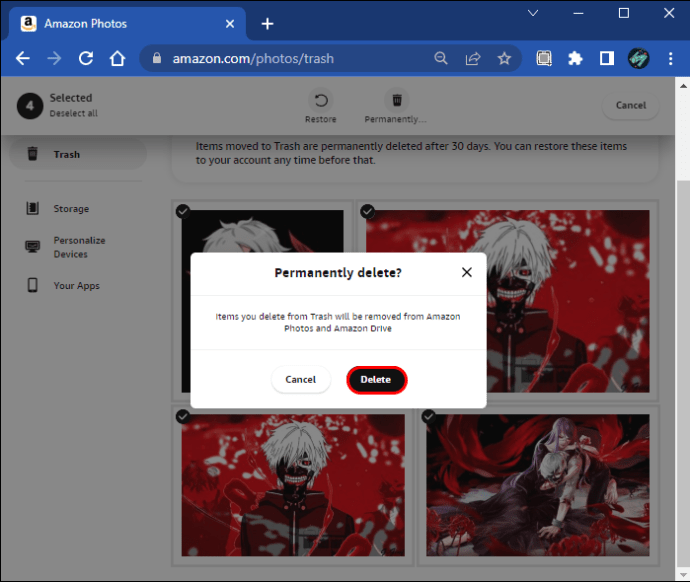
Task: Open the Extensions puzzle icon
Action: (x=575, y=58)
